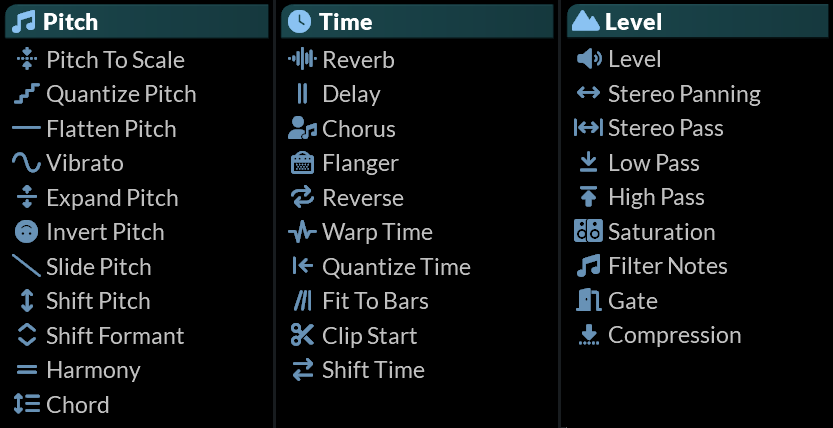This screenshot has width=833, height=428.
Task: Click the Chorus icon
Action: point(302,129)
